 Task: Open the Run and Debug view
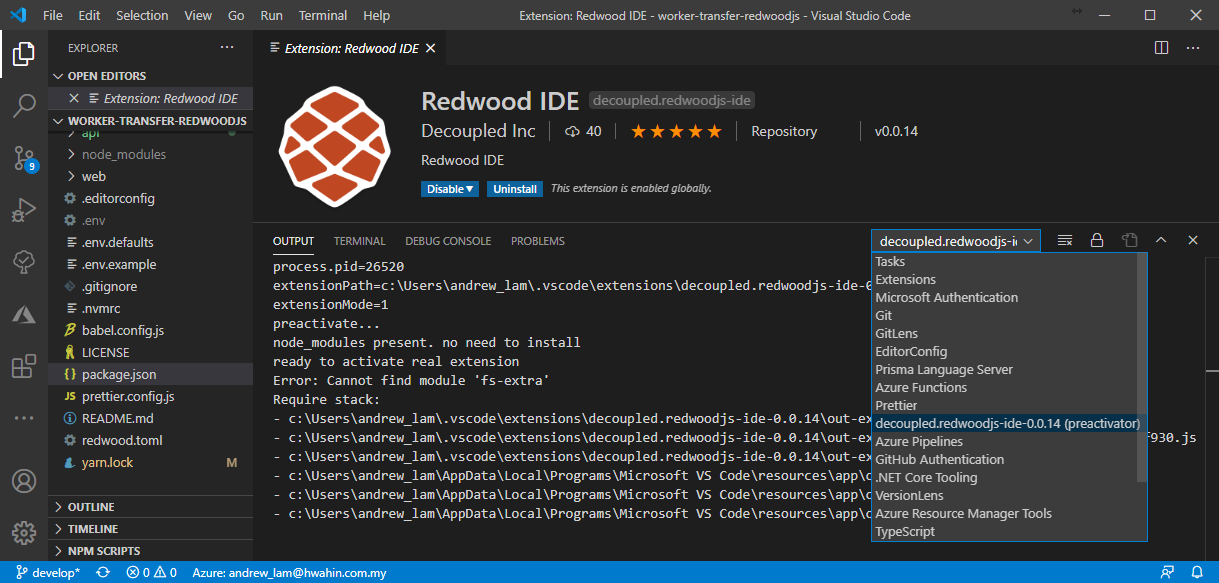click(24, 210)
